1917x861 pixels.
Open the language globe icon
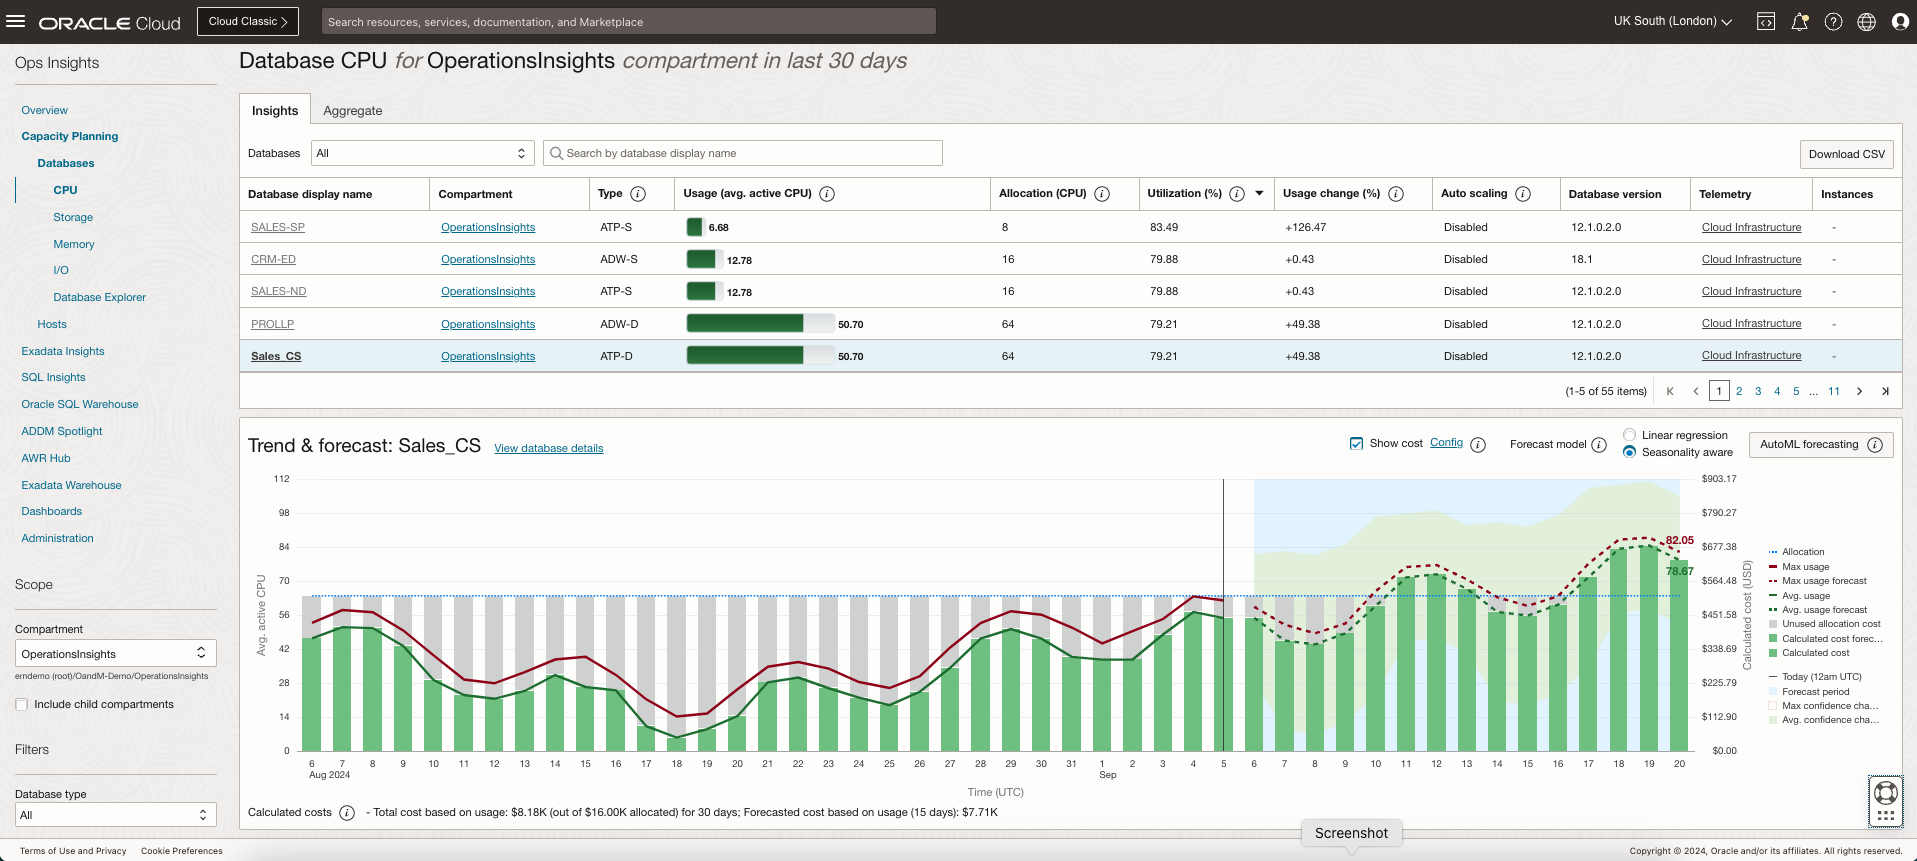(x=1866, y=22)
